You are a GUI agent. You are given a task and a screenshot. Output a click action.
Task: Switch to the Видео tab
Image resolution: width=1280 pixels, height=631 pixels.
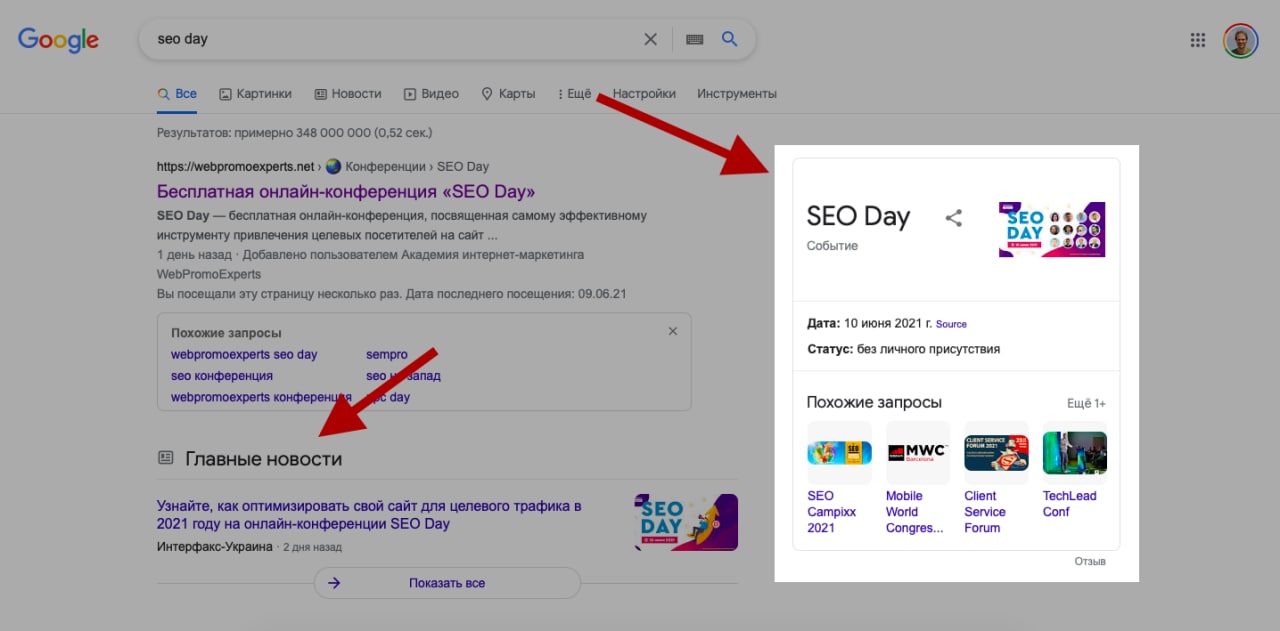(x=431, y=94)
